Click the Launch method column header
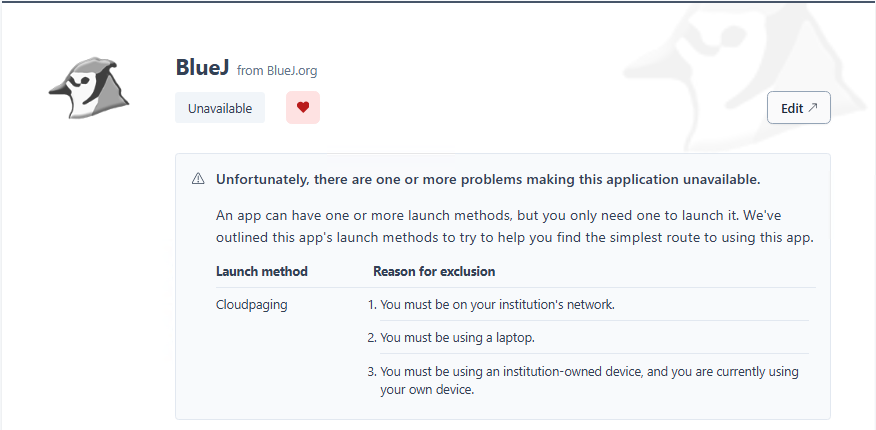 [262, 271]
